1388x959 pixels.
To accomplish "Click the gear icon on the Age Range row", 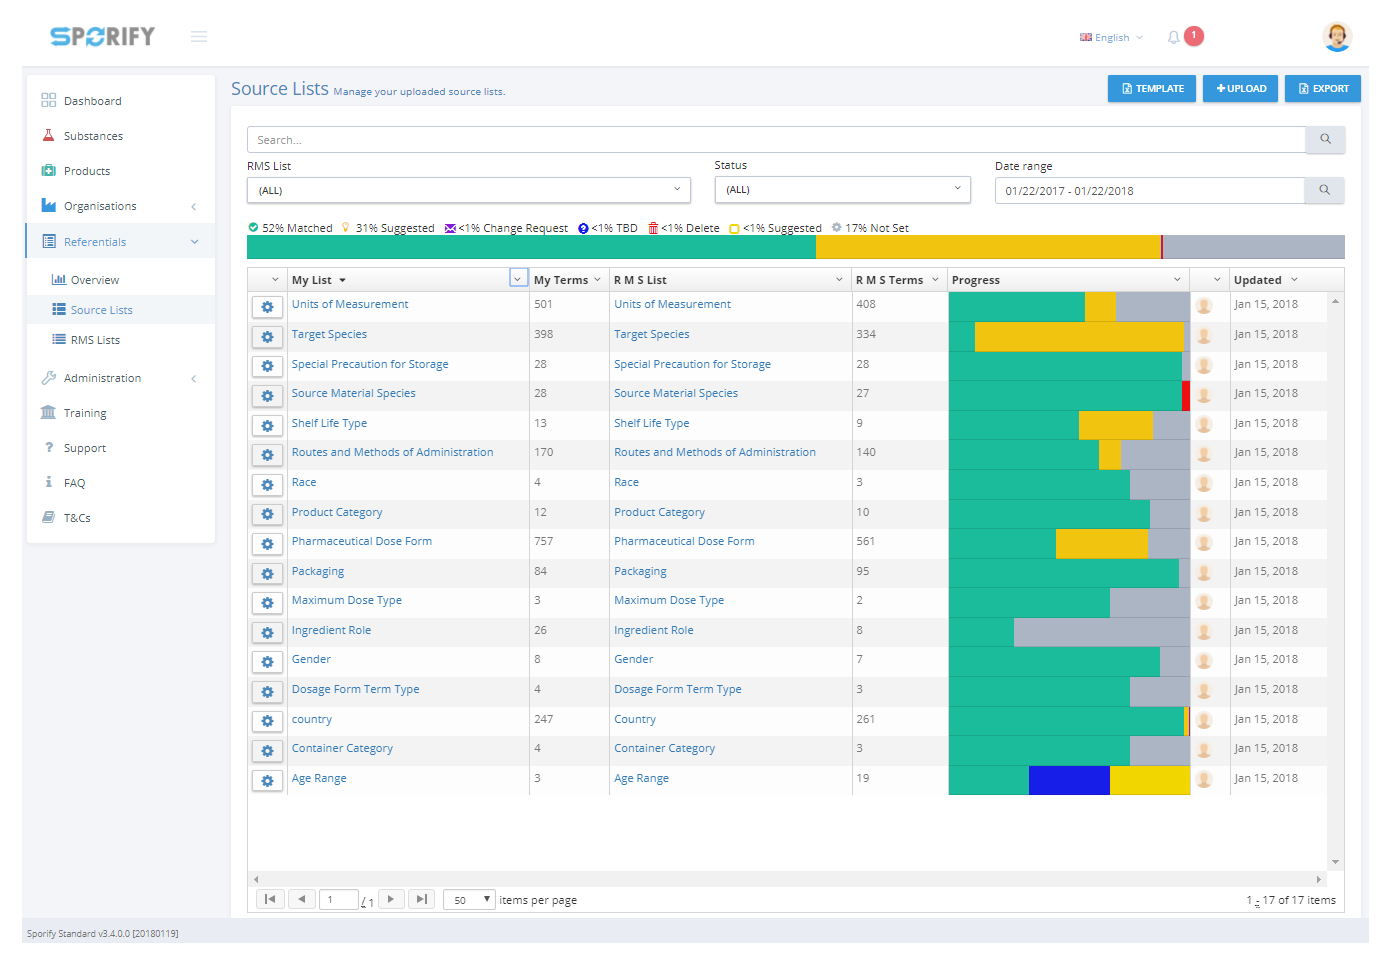I will pyautogui.click(x=267, y=780).
